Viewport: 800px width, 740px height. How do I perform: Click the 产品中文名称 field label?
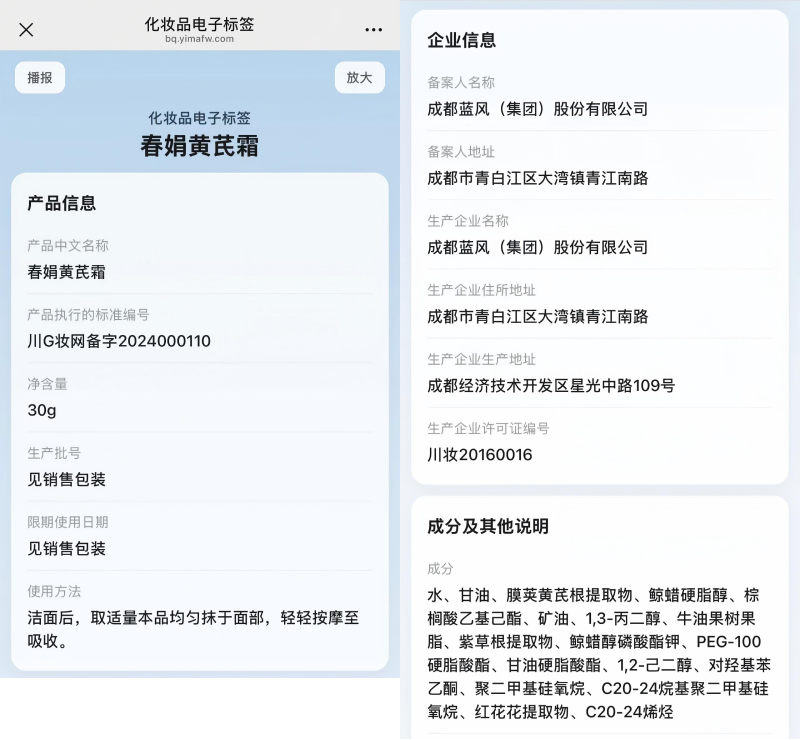pyautogui.click(x=68, y=246)
